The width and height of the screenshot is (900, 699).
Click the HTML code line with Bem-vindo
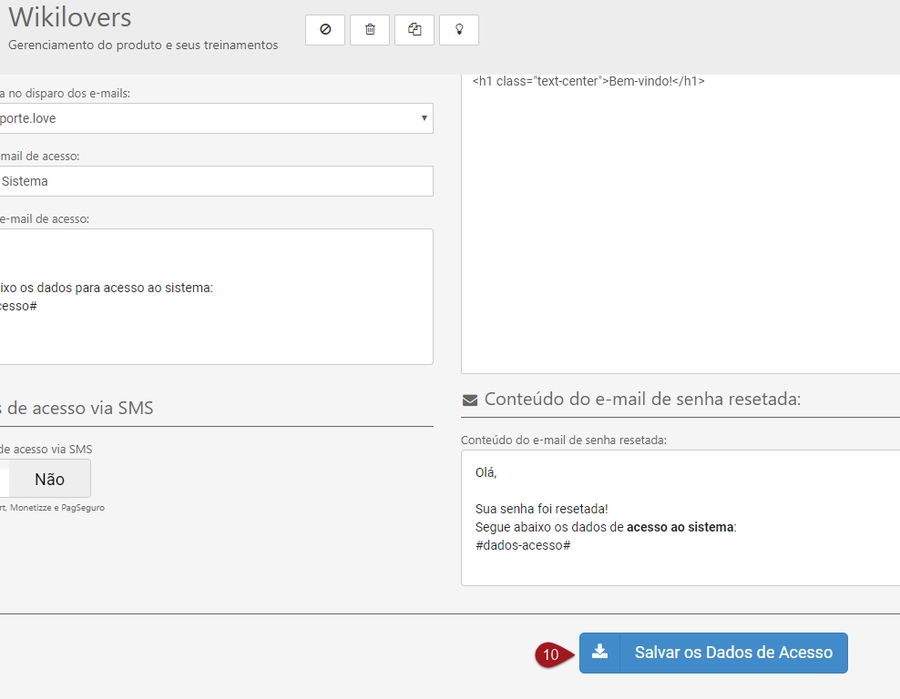tap(589, 81)
